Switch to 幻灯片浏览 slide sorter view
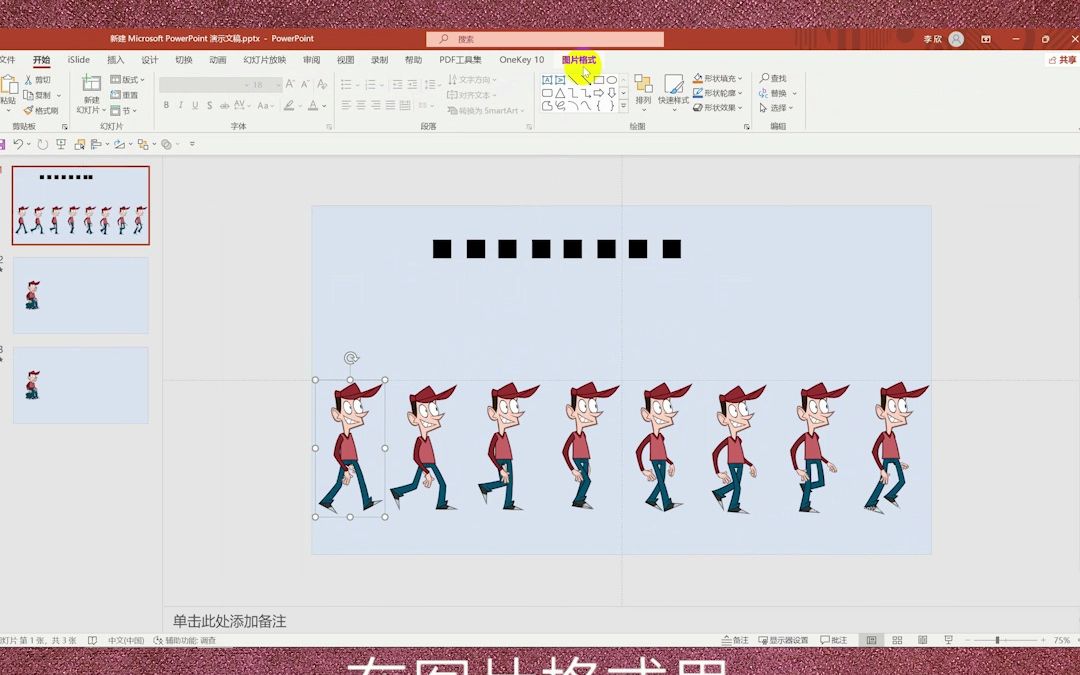Image resolution: width=1080 pixels, height=675 pixels. (898, 639)
